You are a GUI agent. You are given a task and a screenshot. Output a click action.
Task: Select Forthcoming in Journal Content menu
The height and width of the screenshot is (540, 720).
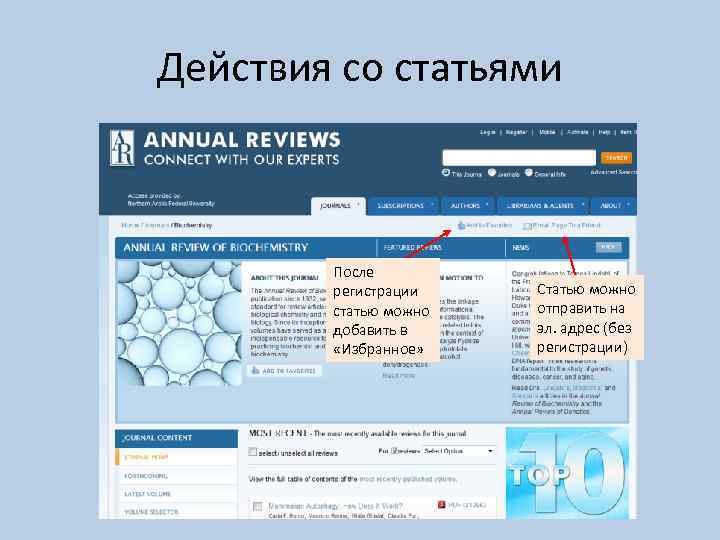click(177, 476)
